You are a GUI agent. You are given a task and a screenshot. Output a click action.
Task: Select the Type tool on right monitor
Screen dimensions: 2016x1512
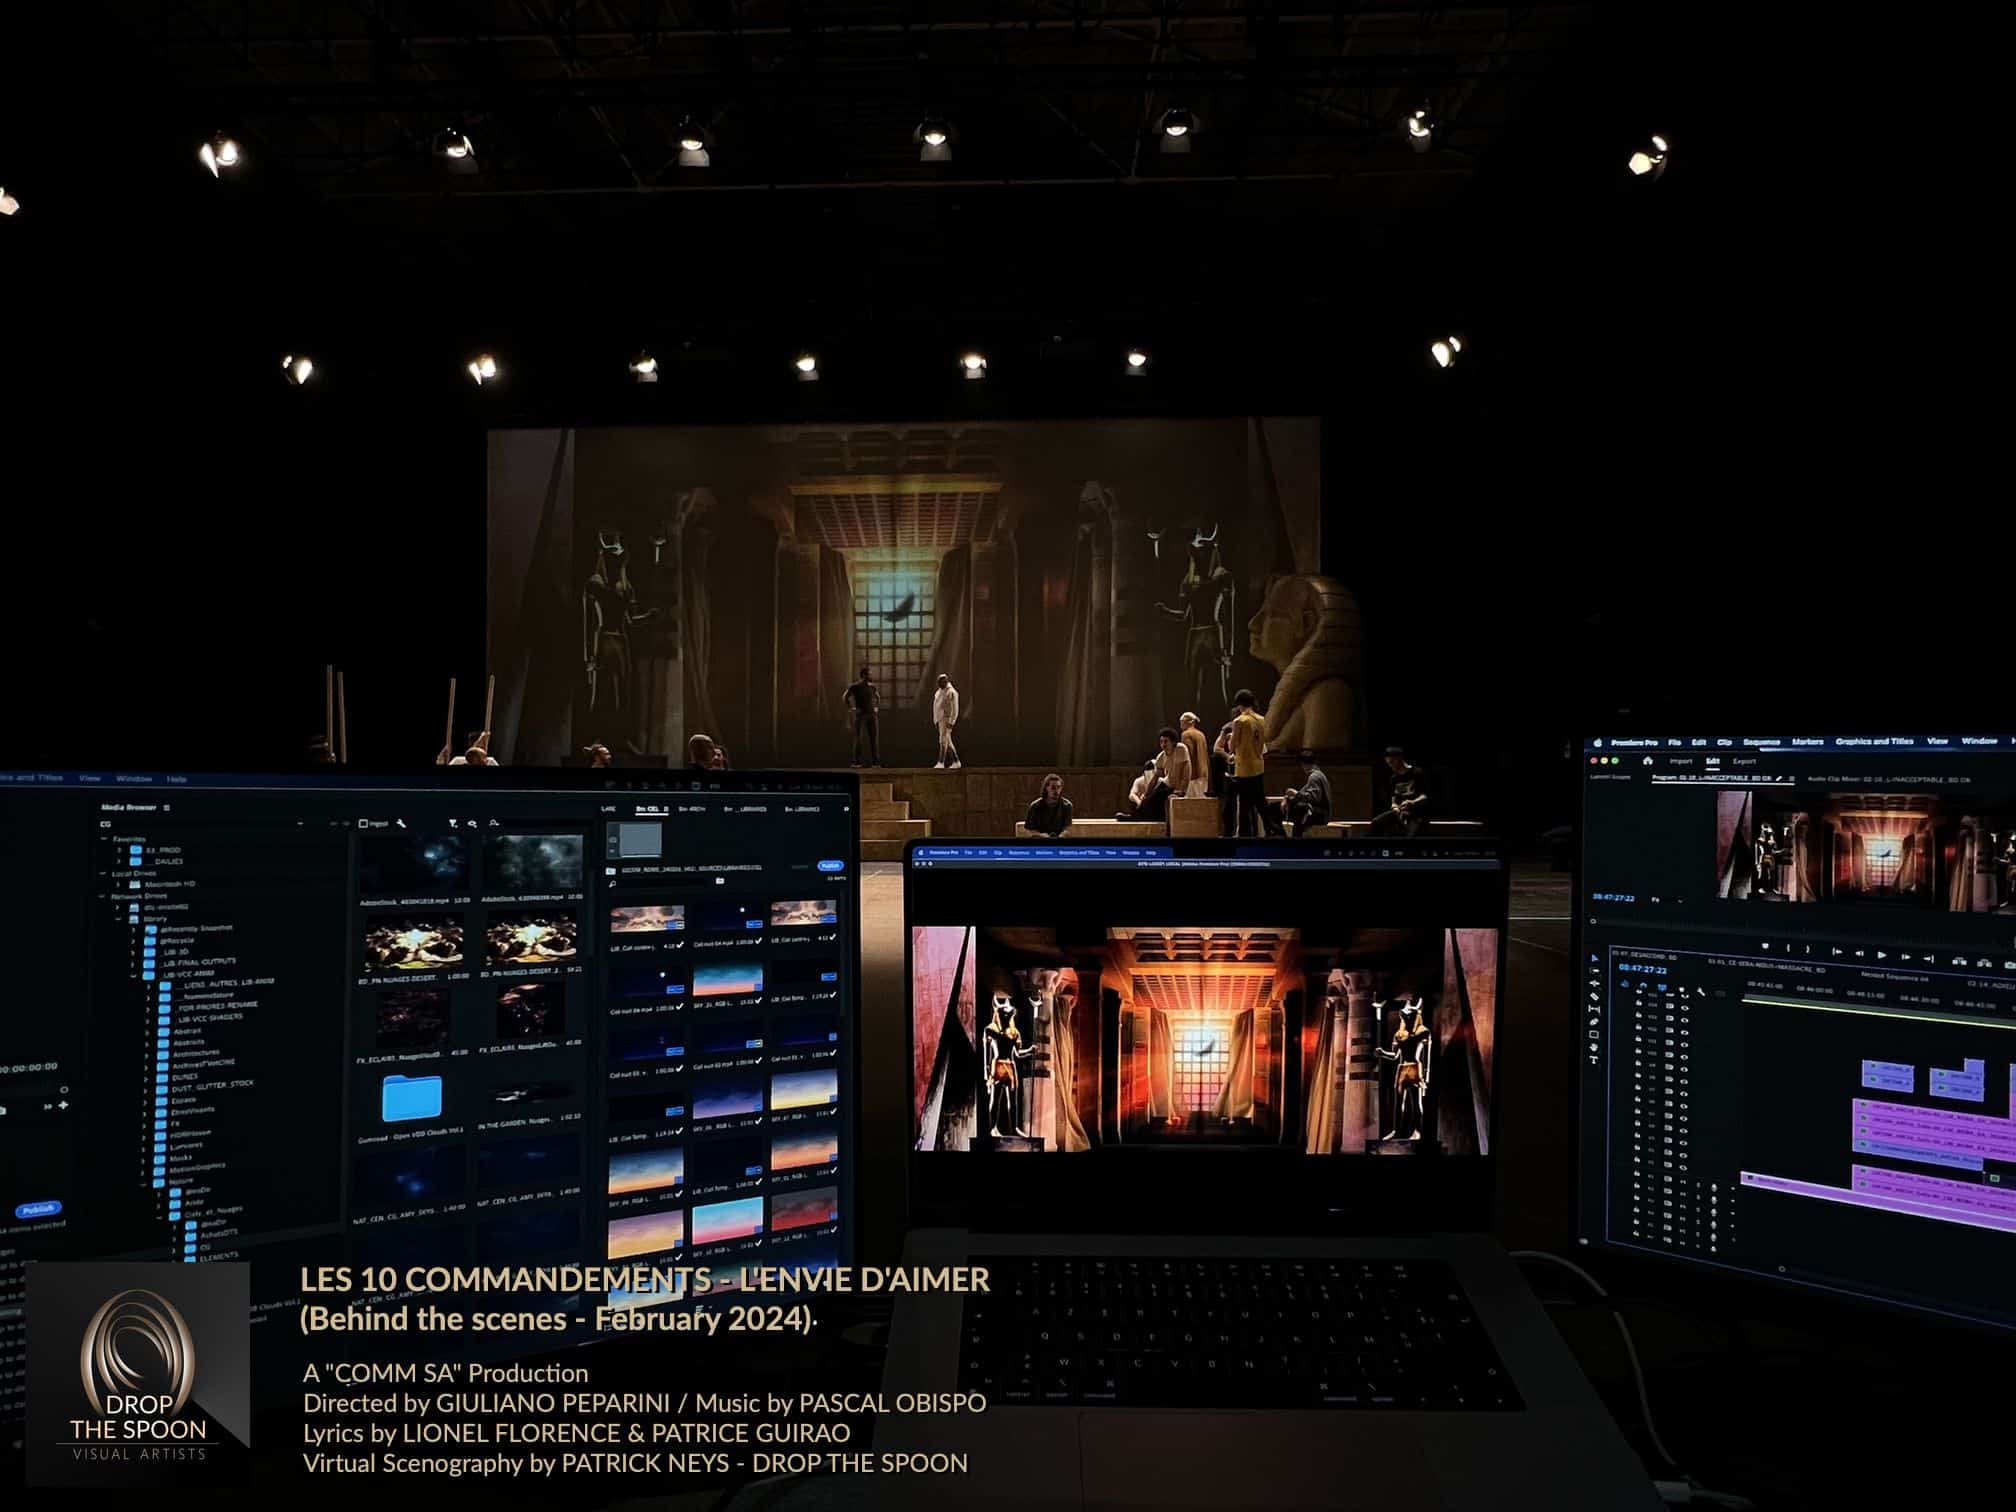[1594, 1060]
